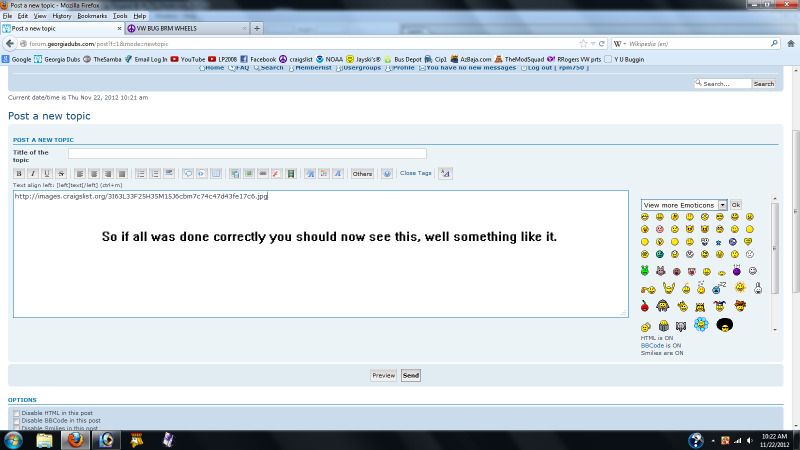Open Windows Explorer from the taskbar
Image resolution: width=800 pixels, height=450 pixels.
point(44,440)
